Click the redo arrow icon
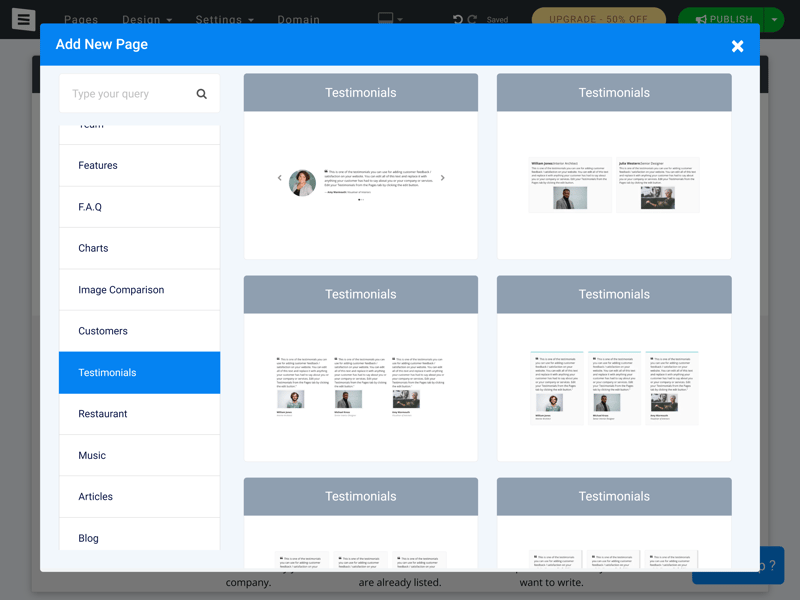This screenshot has width=800, height=600. [x=472, y=19]
